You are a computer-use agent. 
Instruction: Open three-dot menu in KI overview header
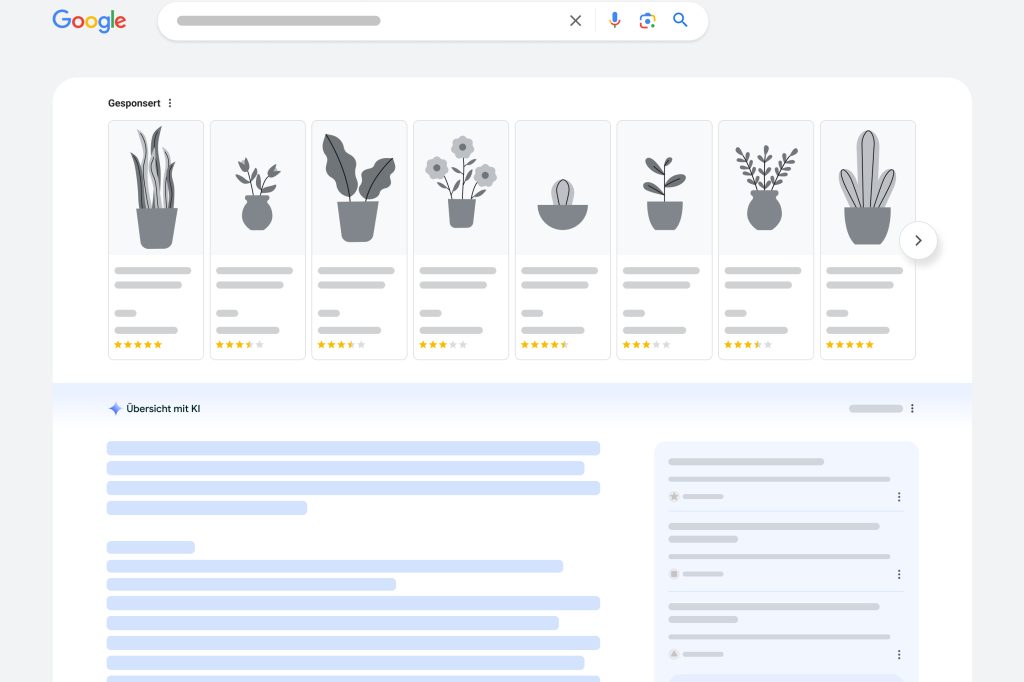coord(912,409)
